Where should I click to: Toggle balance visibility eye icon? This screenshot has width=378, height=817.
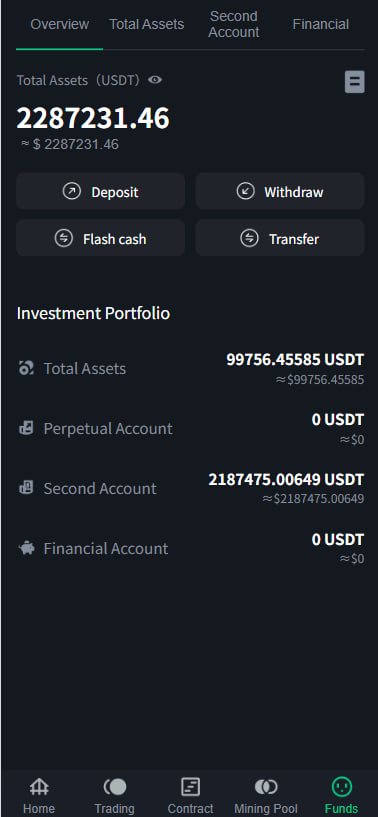[x=155, y=80]
